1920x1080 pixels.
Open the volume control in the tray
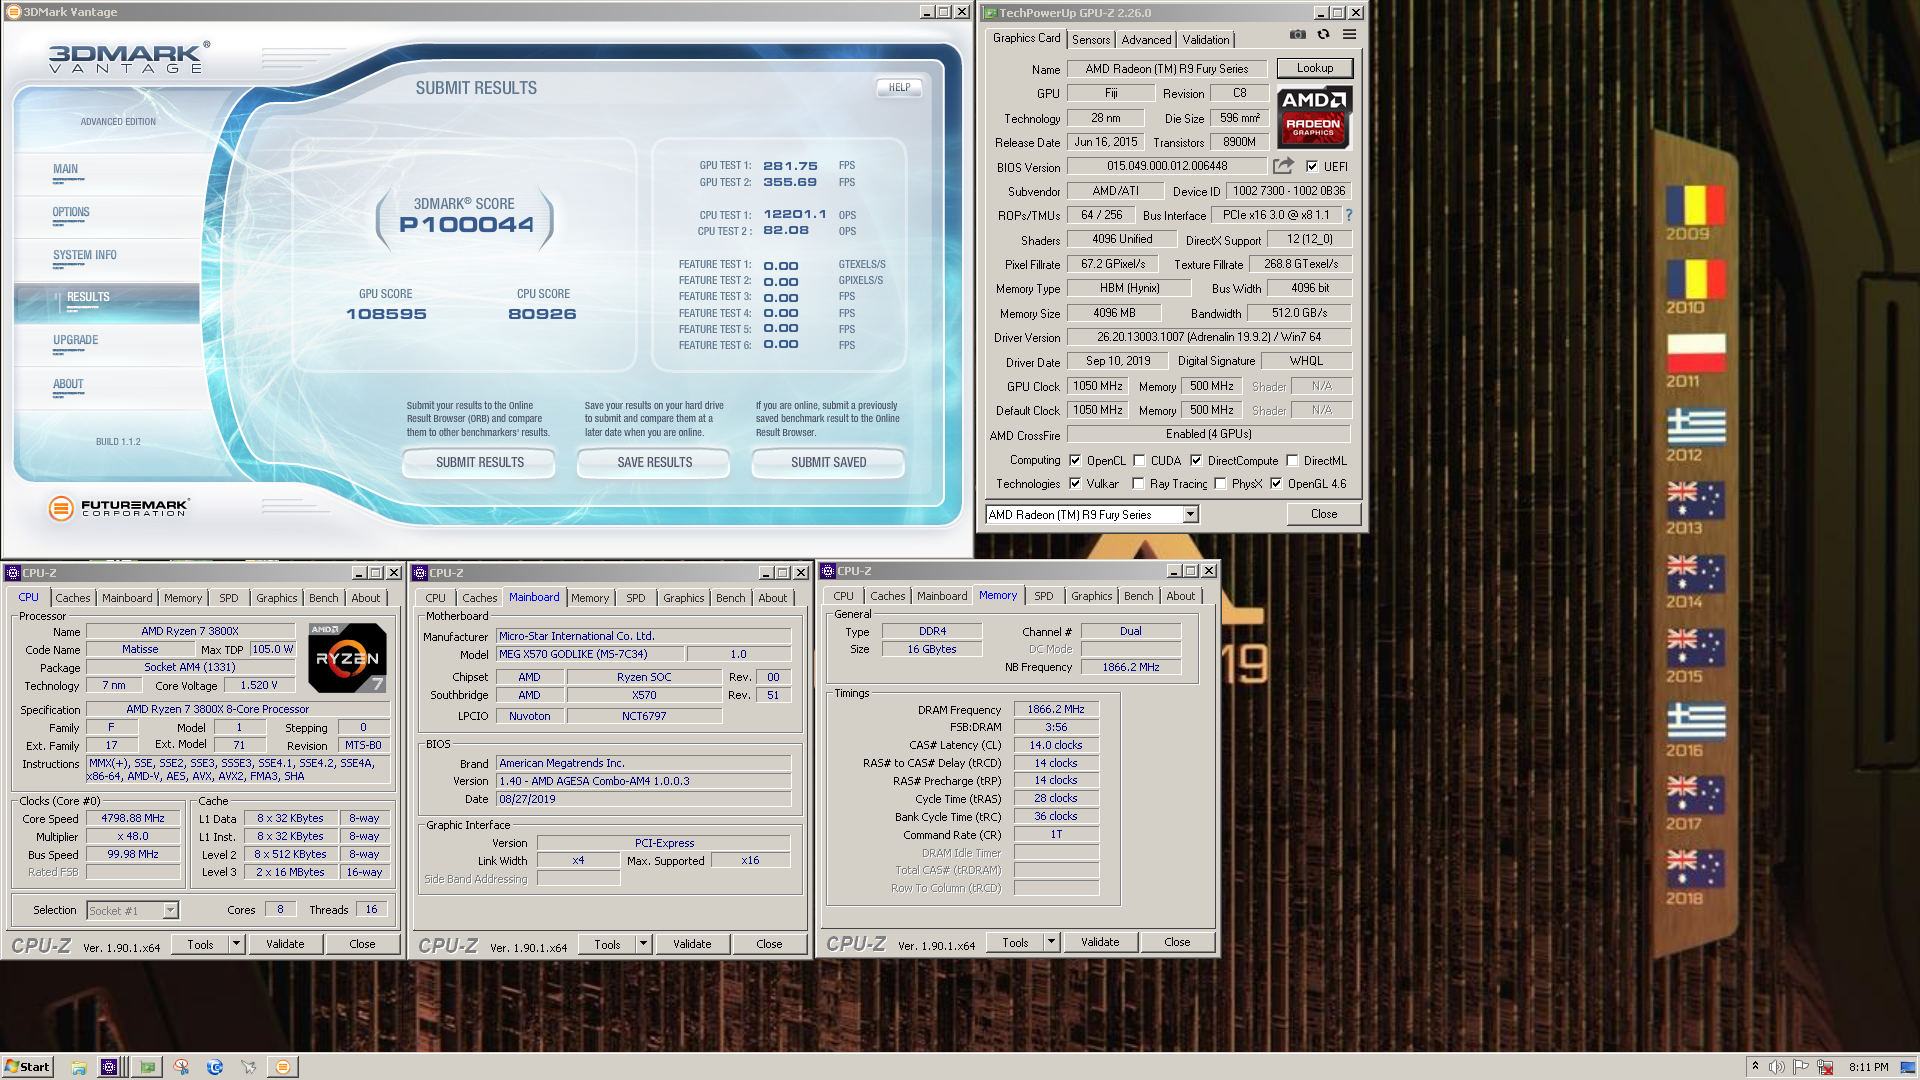pos(1777,1067)
